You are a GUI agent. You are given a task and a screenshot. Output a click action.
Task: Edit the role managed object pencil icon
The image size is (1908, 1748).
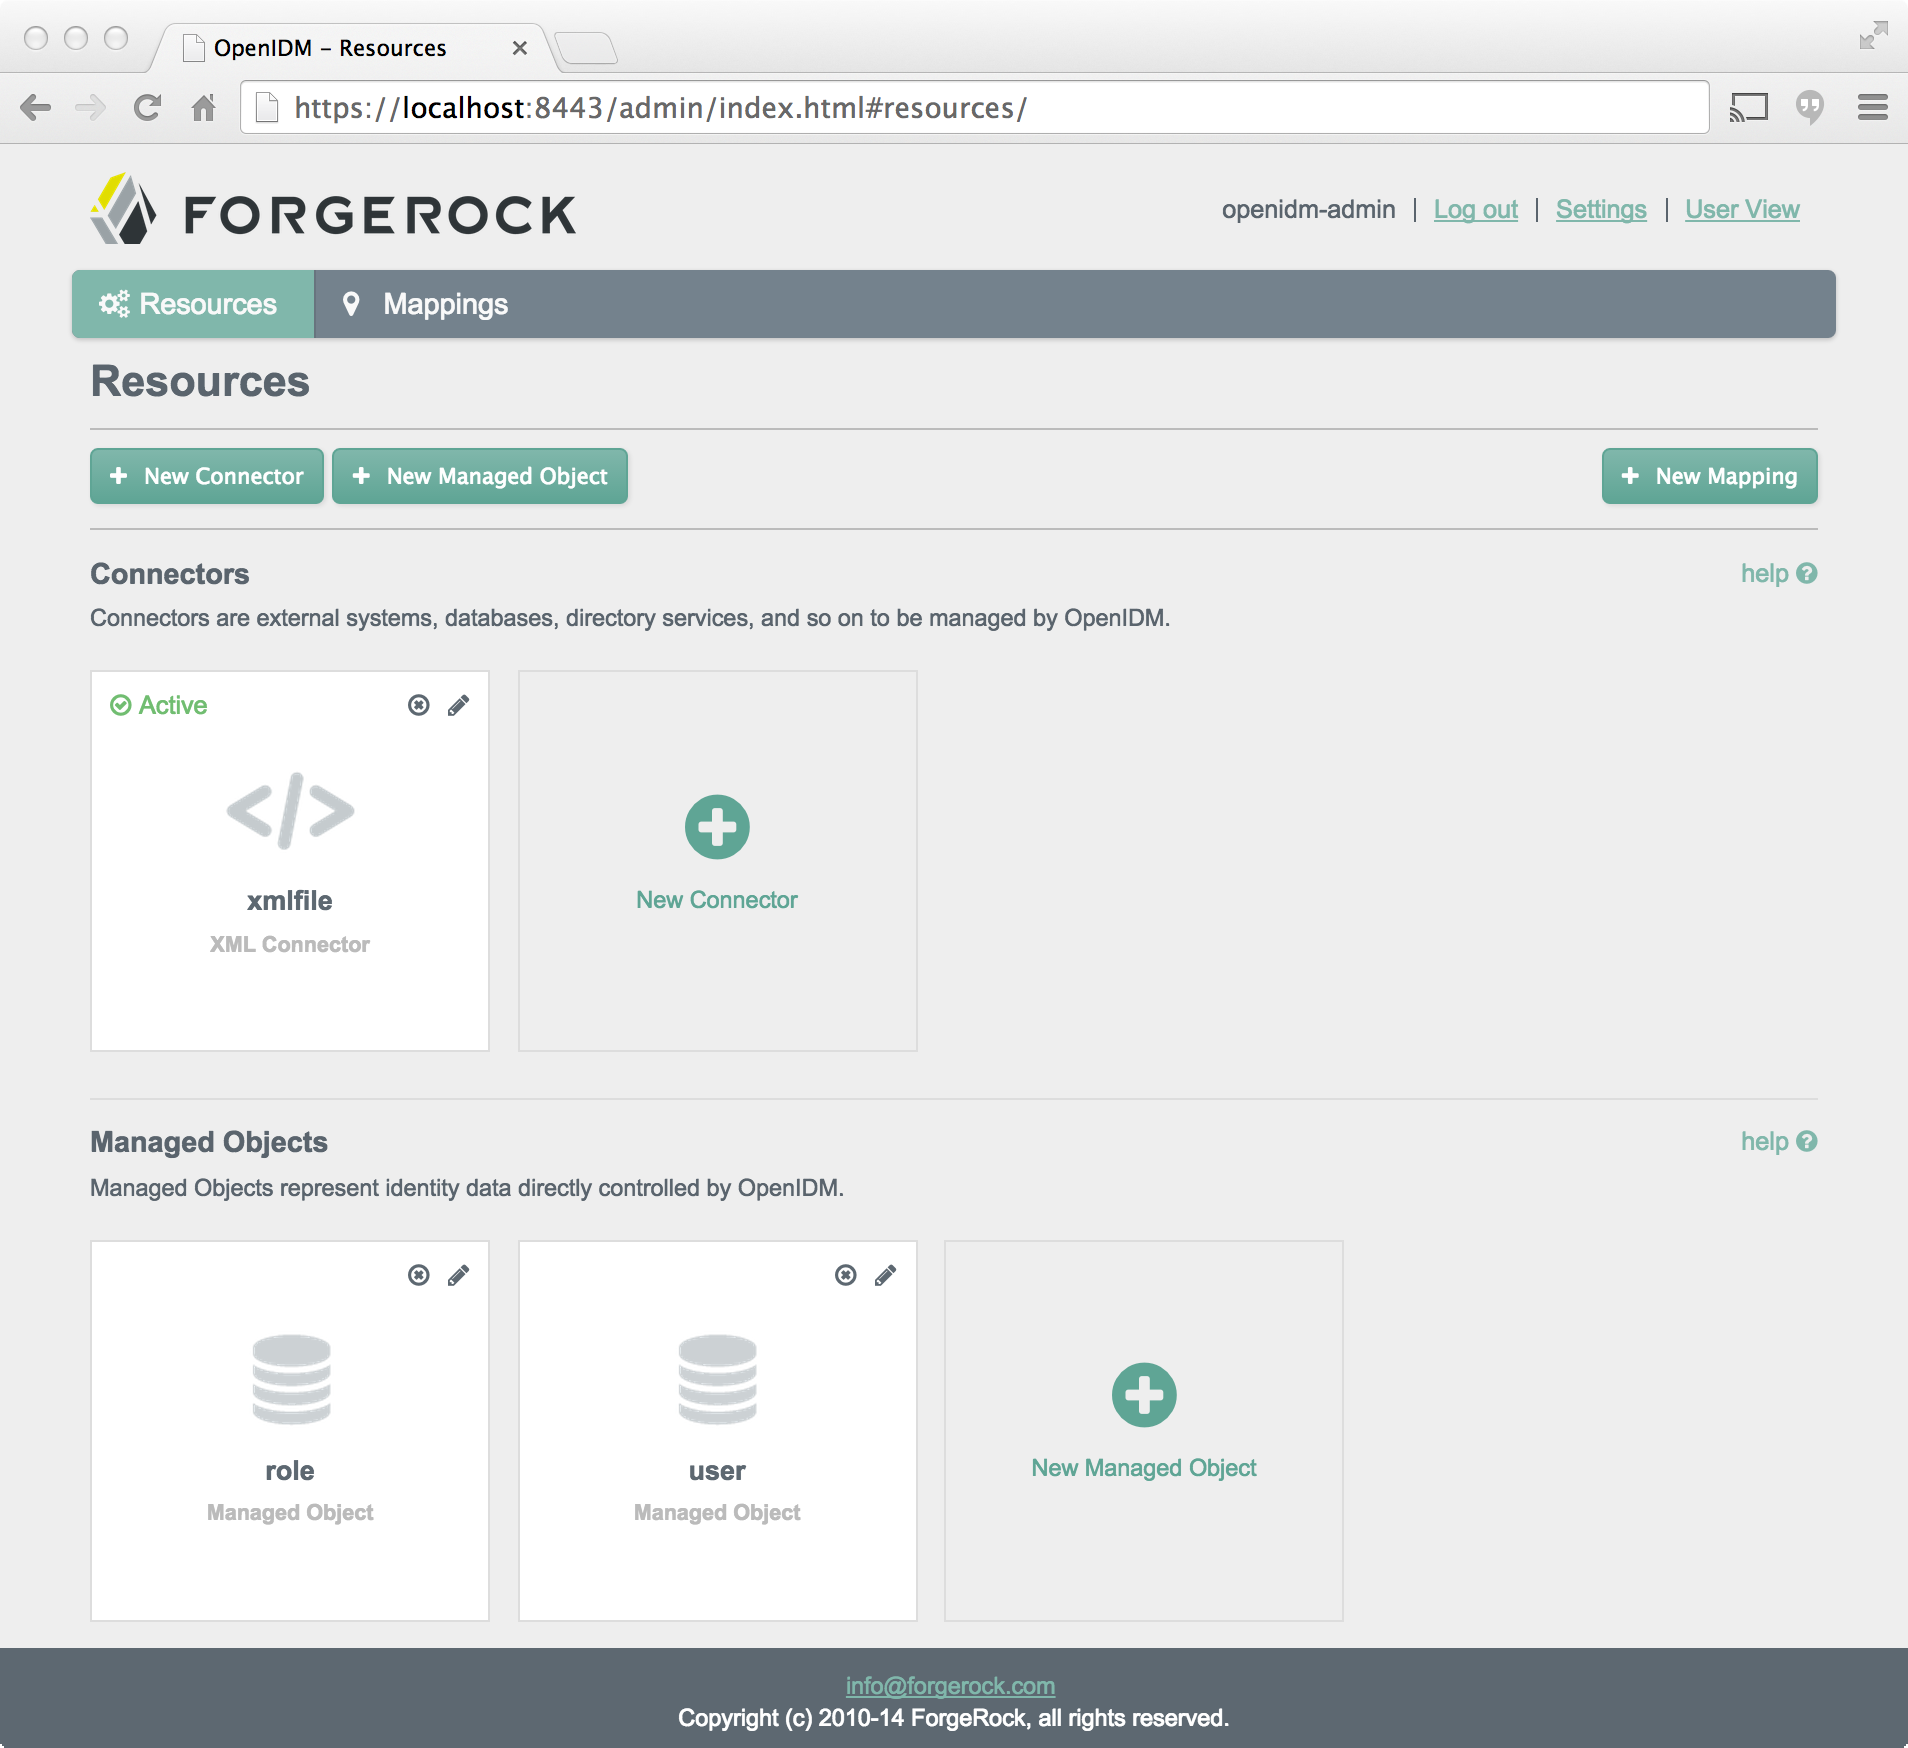459,1275
